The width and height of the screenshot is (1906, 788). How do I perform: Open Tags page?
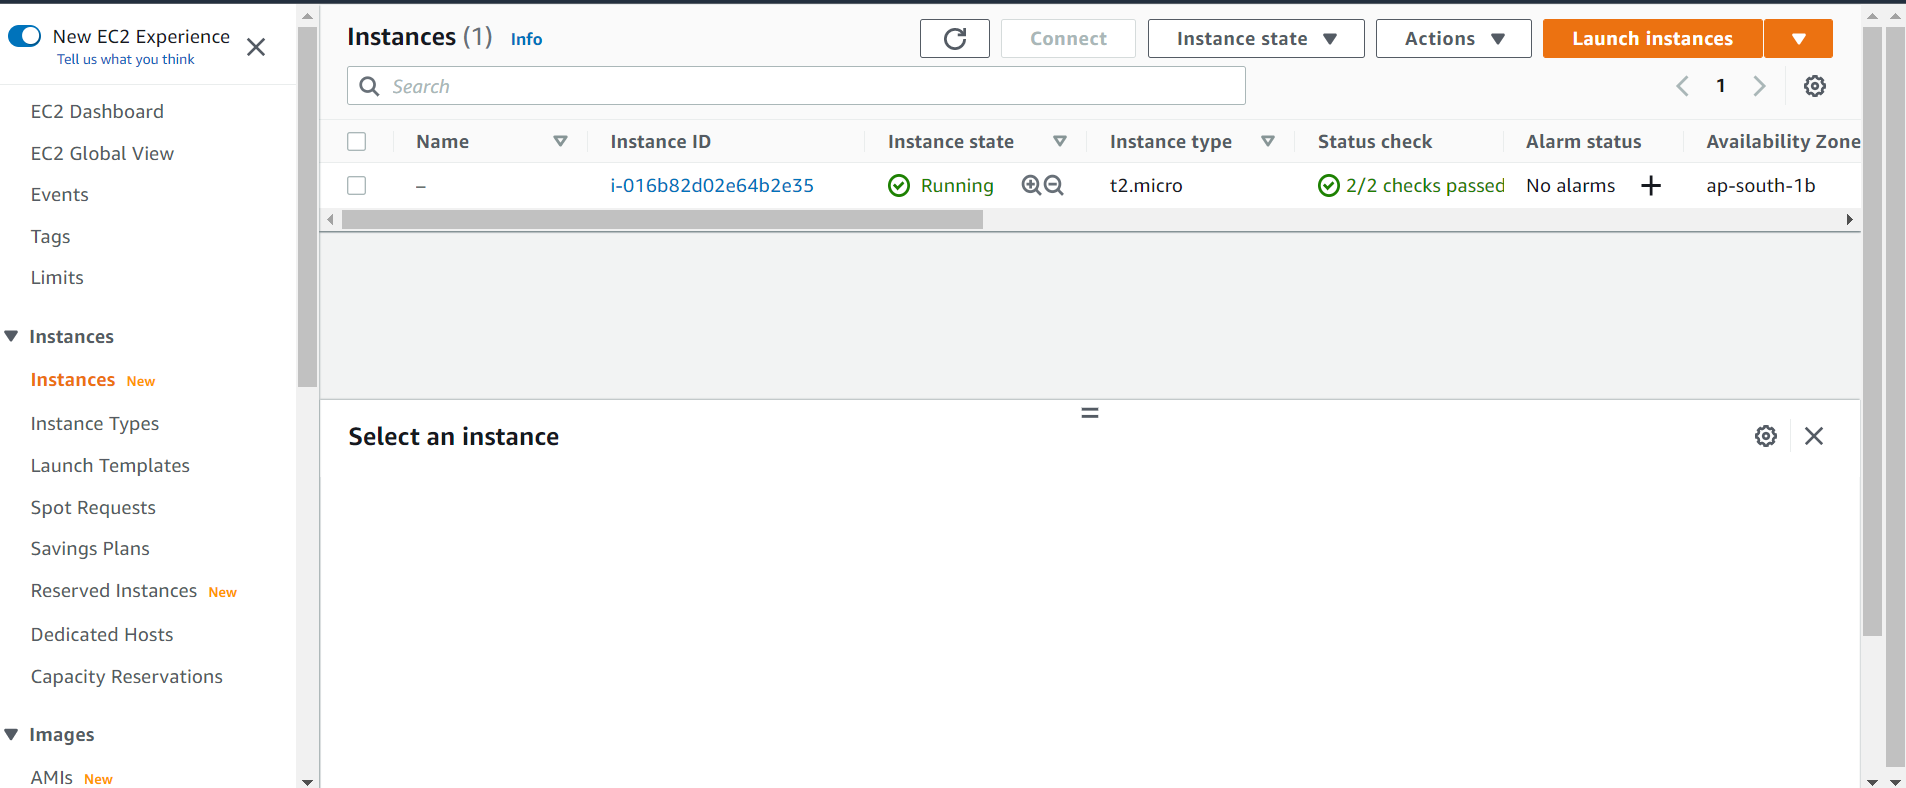[50, 236]
